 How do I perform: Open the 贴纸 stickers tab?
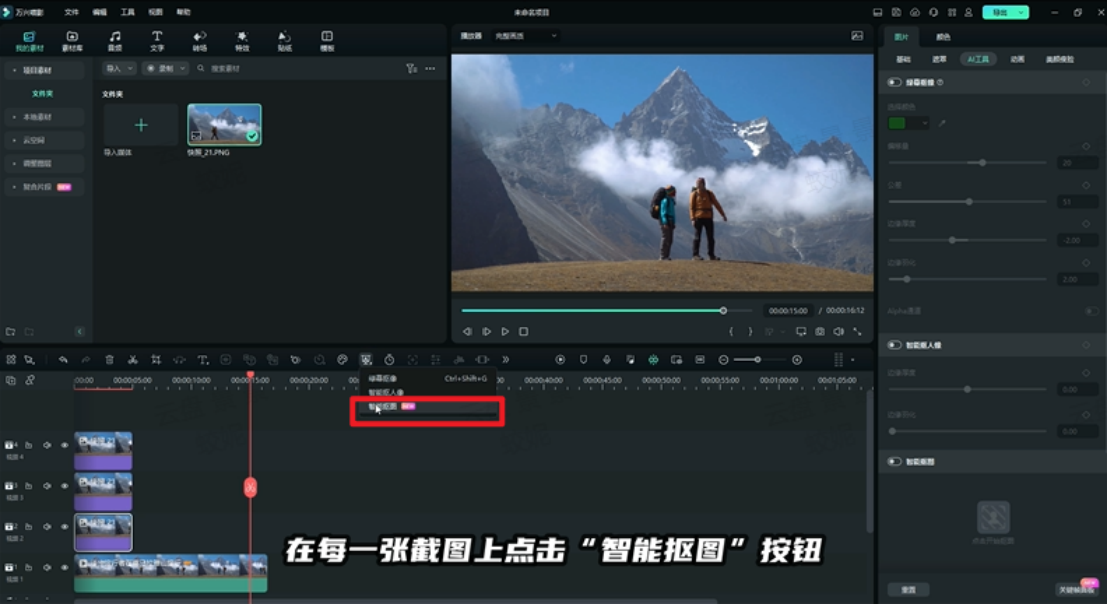(285, 41)
